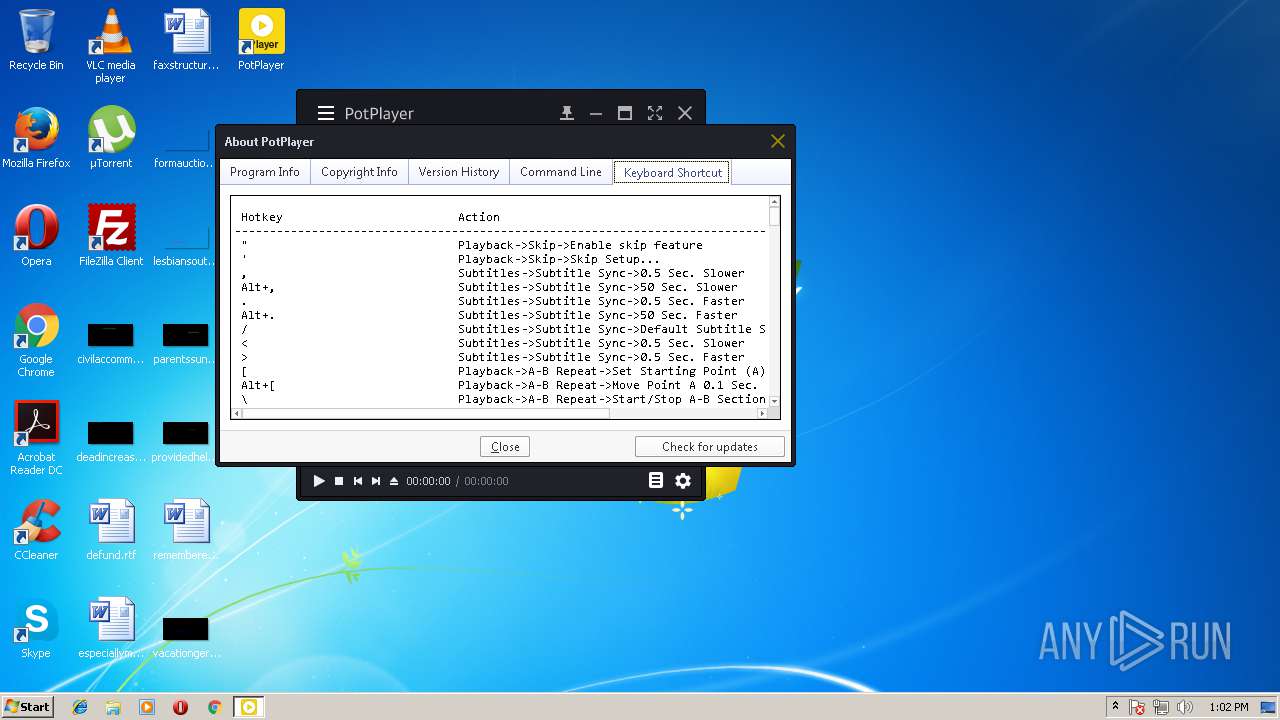The width and height of the screenshot is (1280, 720).
Task: Switch to the Copyright Info tab
Action: pos(359,172)
